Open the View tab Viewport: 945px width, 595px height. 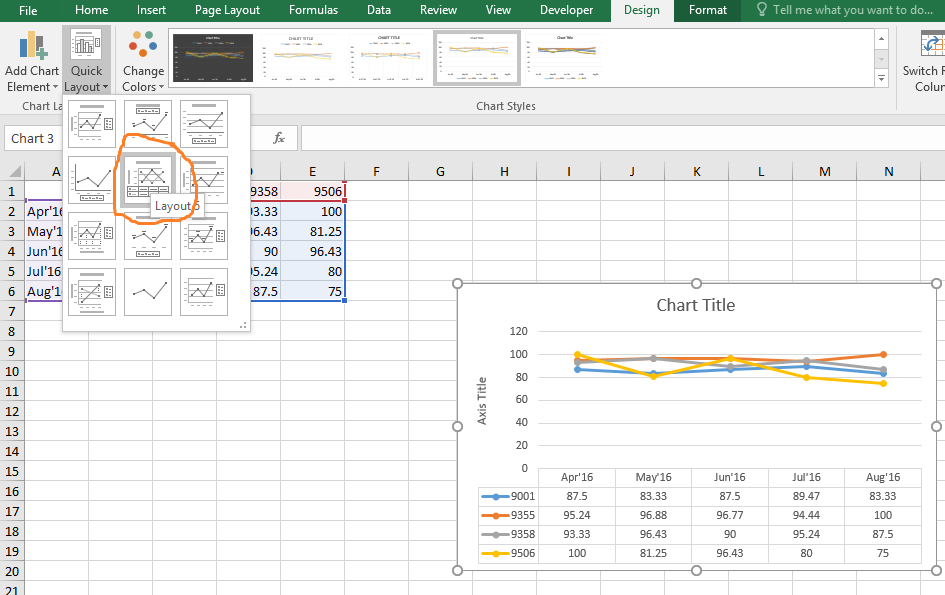click(498, 10)
